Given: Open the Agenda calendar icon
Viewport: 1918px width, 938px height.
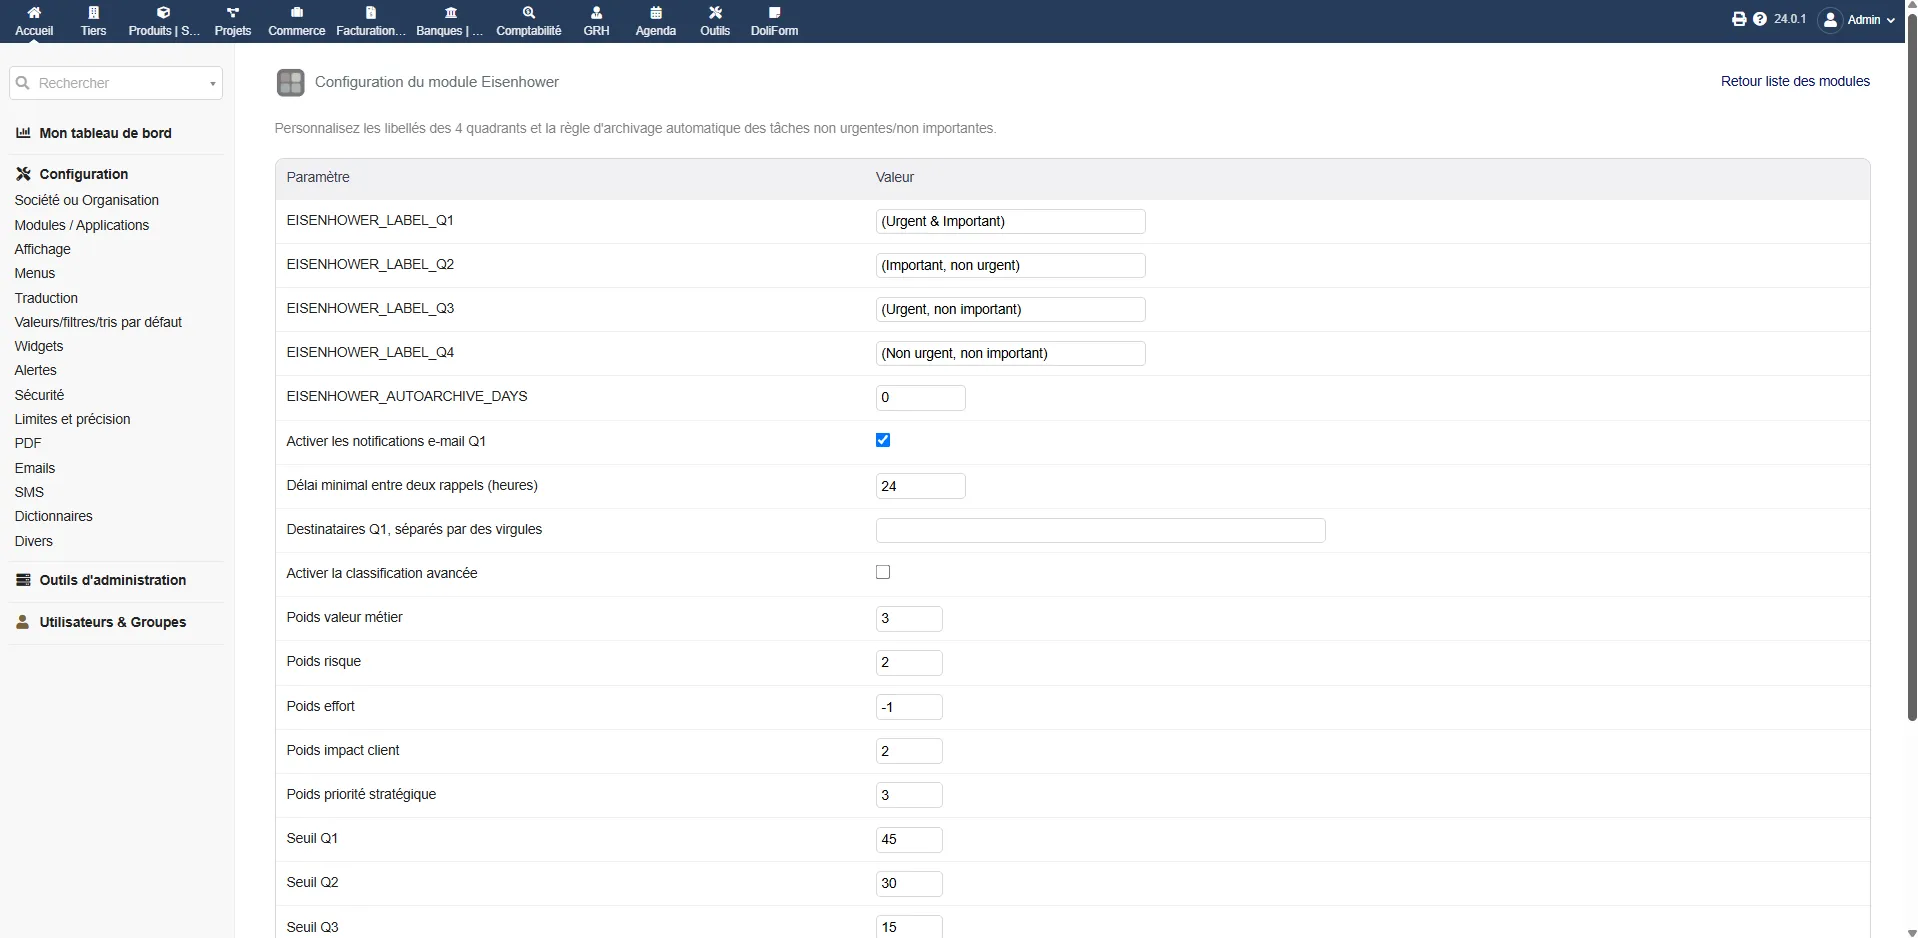Looking at the screenshot, I should (656, 13).
